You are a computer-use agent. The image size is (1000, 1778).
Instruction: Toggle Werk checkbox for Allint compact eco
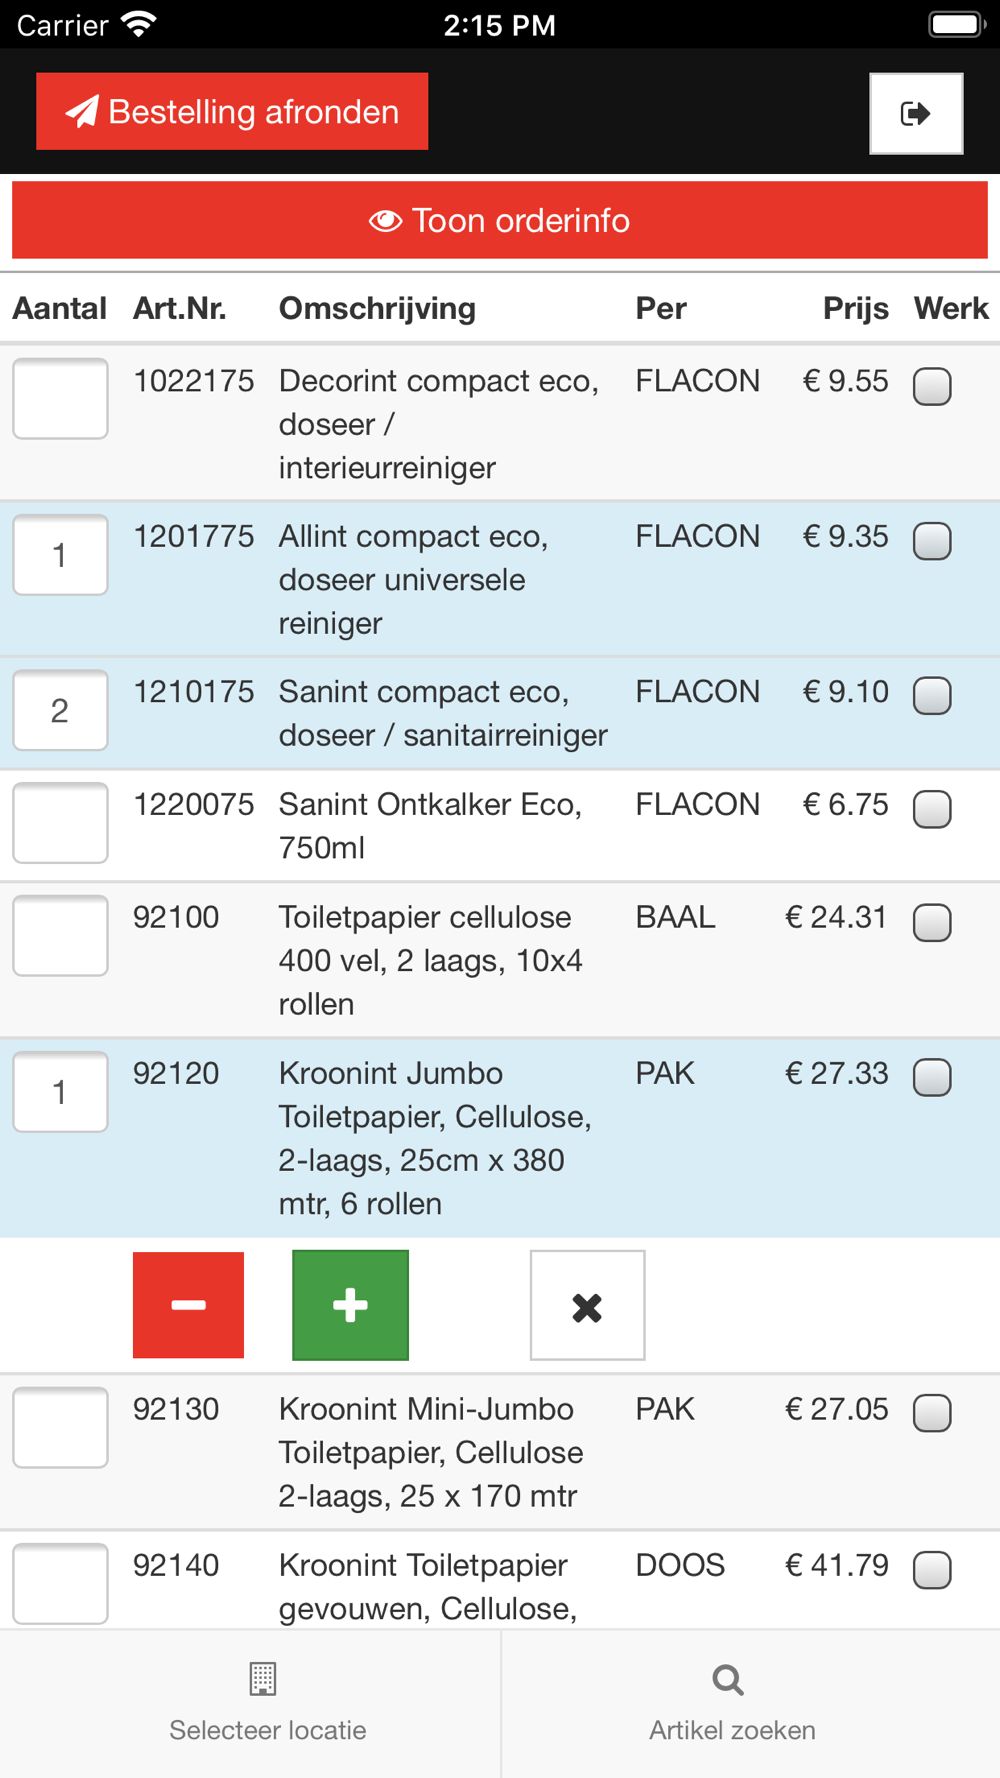tap(932, 541)
